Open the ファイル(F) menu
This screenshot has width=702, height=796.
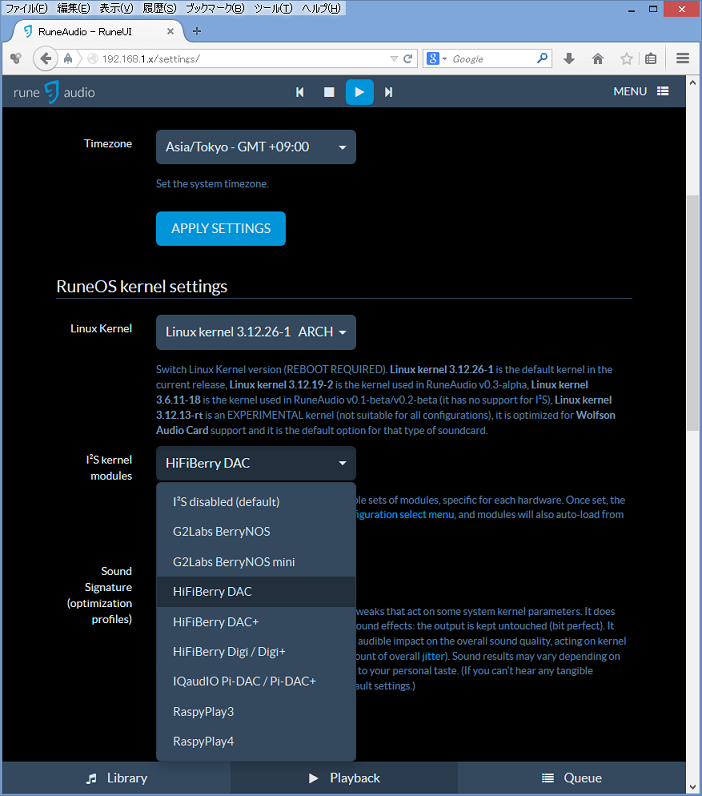[x=26, y=8]
